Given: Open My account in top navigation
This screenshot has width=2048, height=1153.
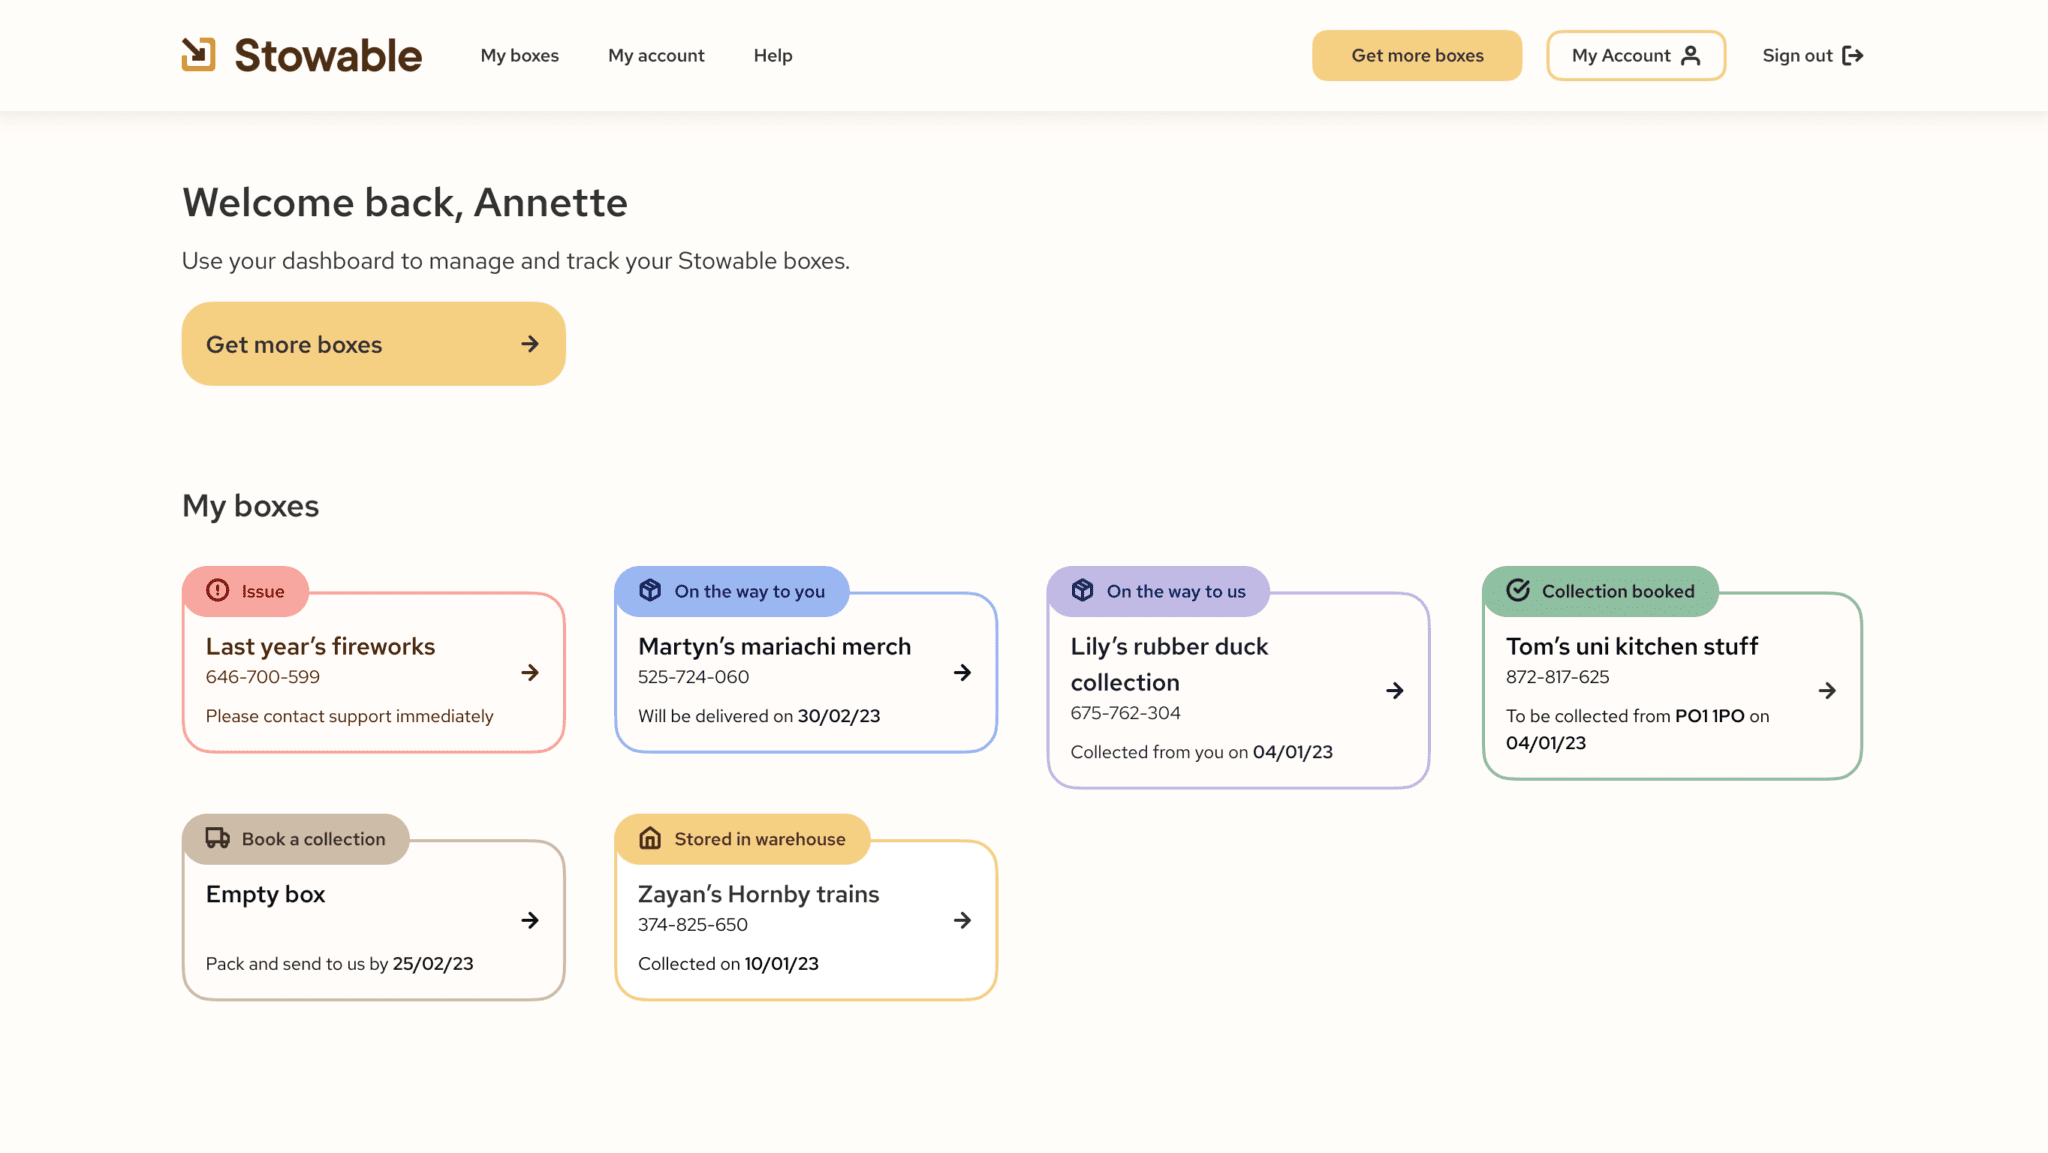Looking at the screenshot, I should [656, 56].
